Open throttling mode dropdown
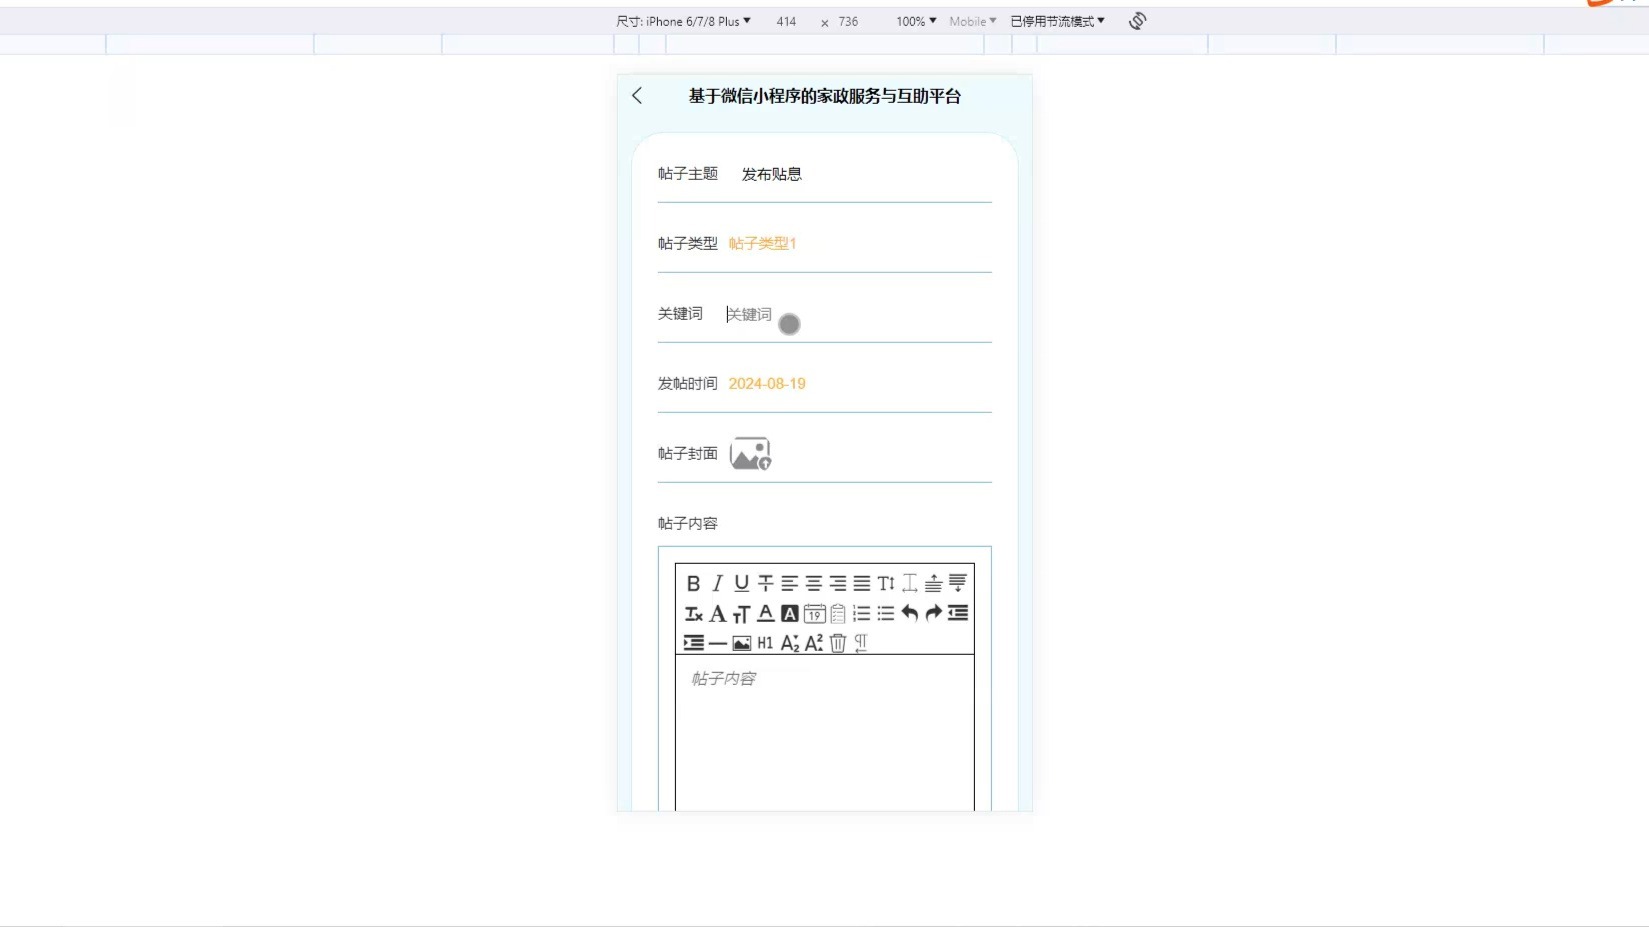Viewport: 1649px width, 927px height. 1057,21
